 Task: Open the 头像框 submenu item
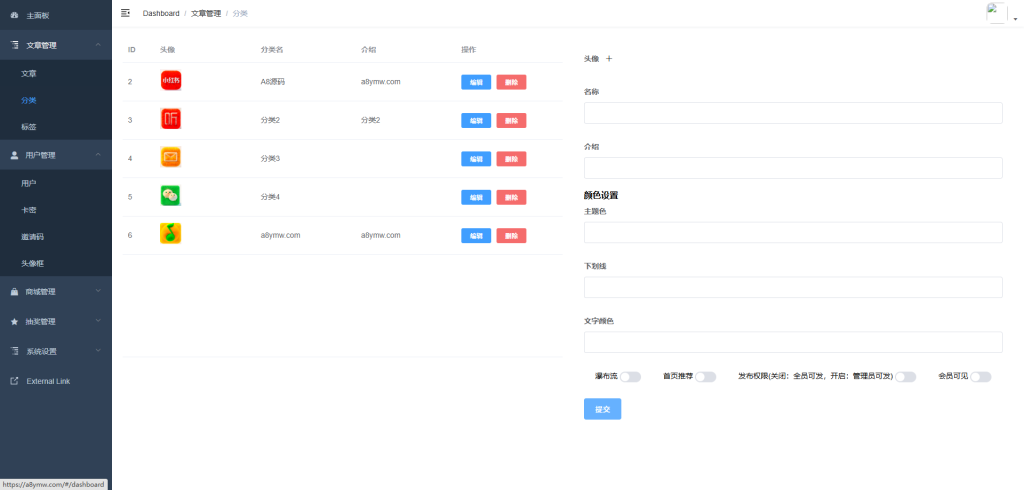[x=56, y=263]
